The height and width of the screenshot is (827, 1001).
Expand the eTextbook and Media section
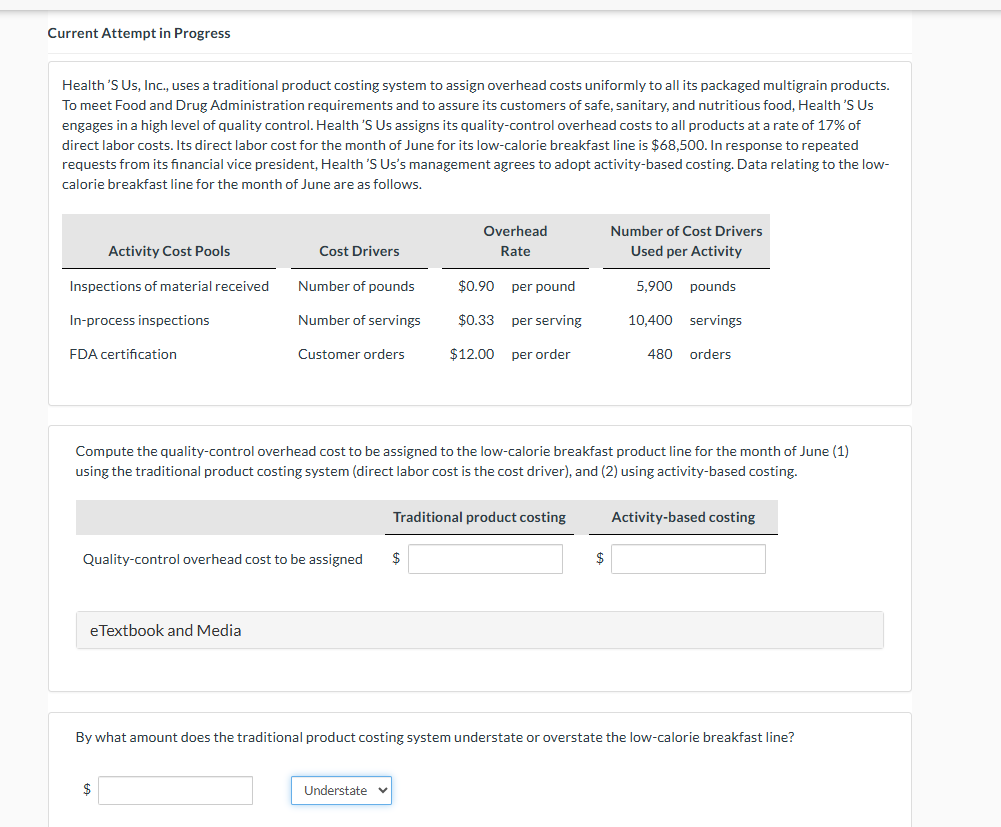click(x=163, y=630)
